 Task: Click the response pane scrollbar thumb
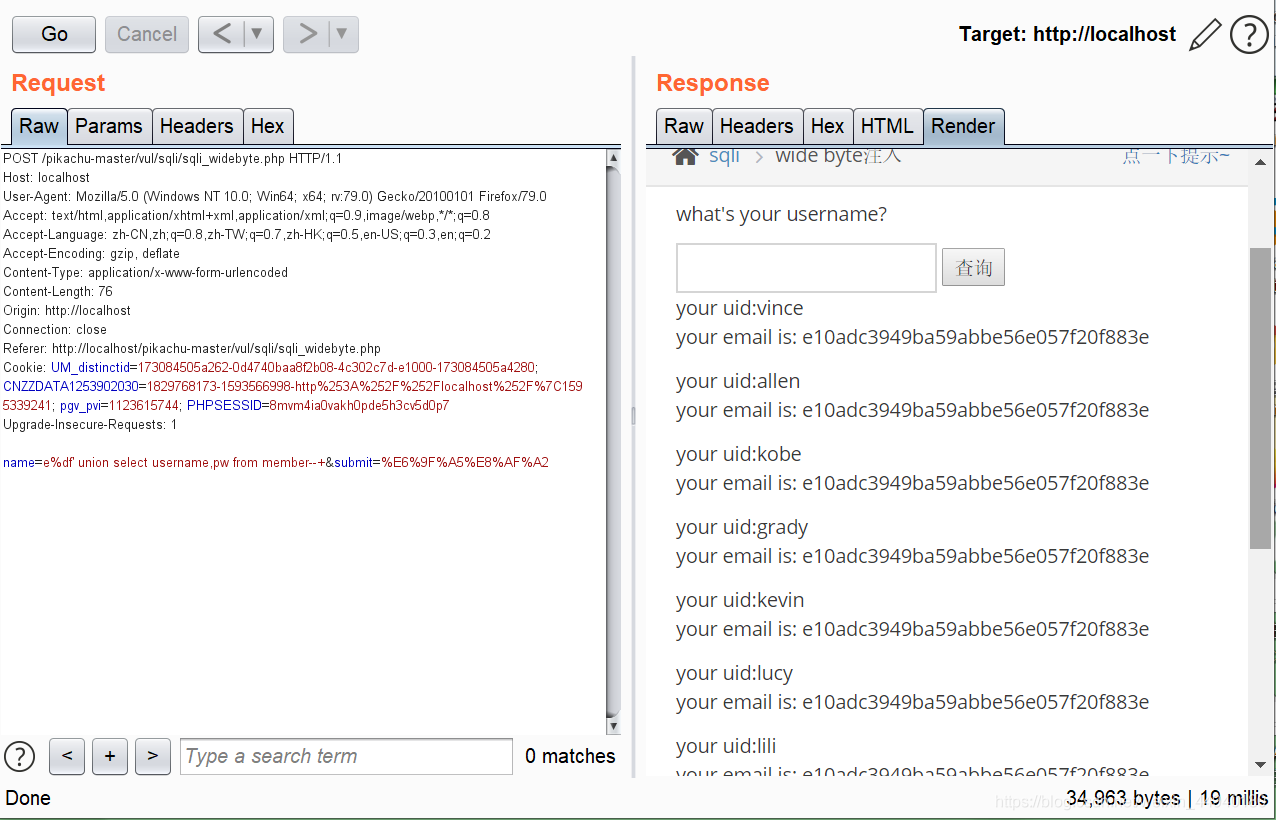(1261, 398)
